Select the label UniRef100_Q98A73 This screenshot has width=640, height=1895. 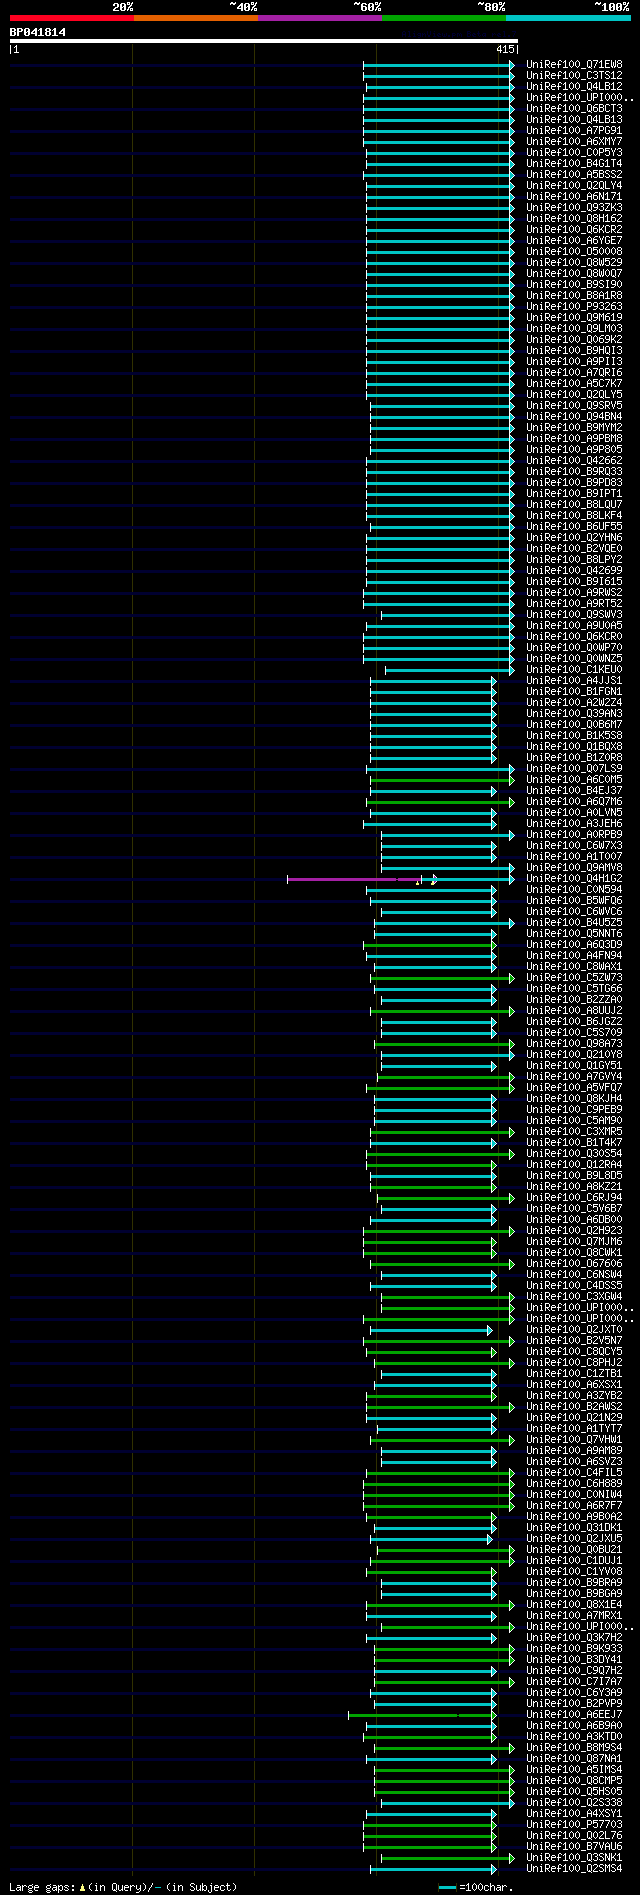pos(574,1043)
